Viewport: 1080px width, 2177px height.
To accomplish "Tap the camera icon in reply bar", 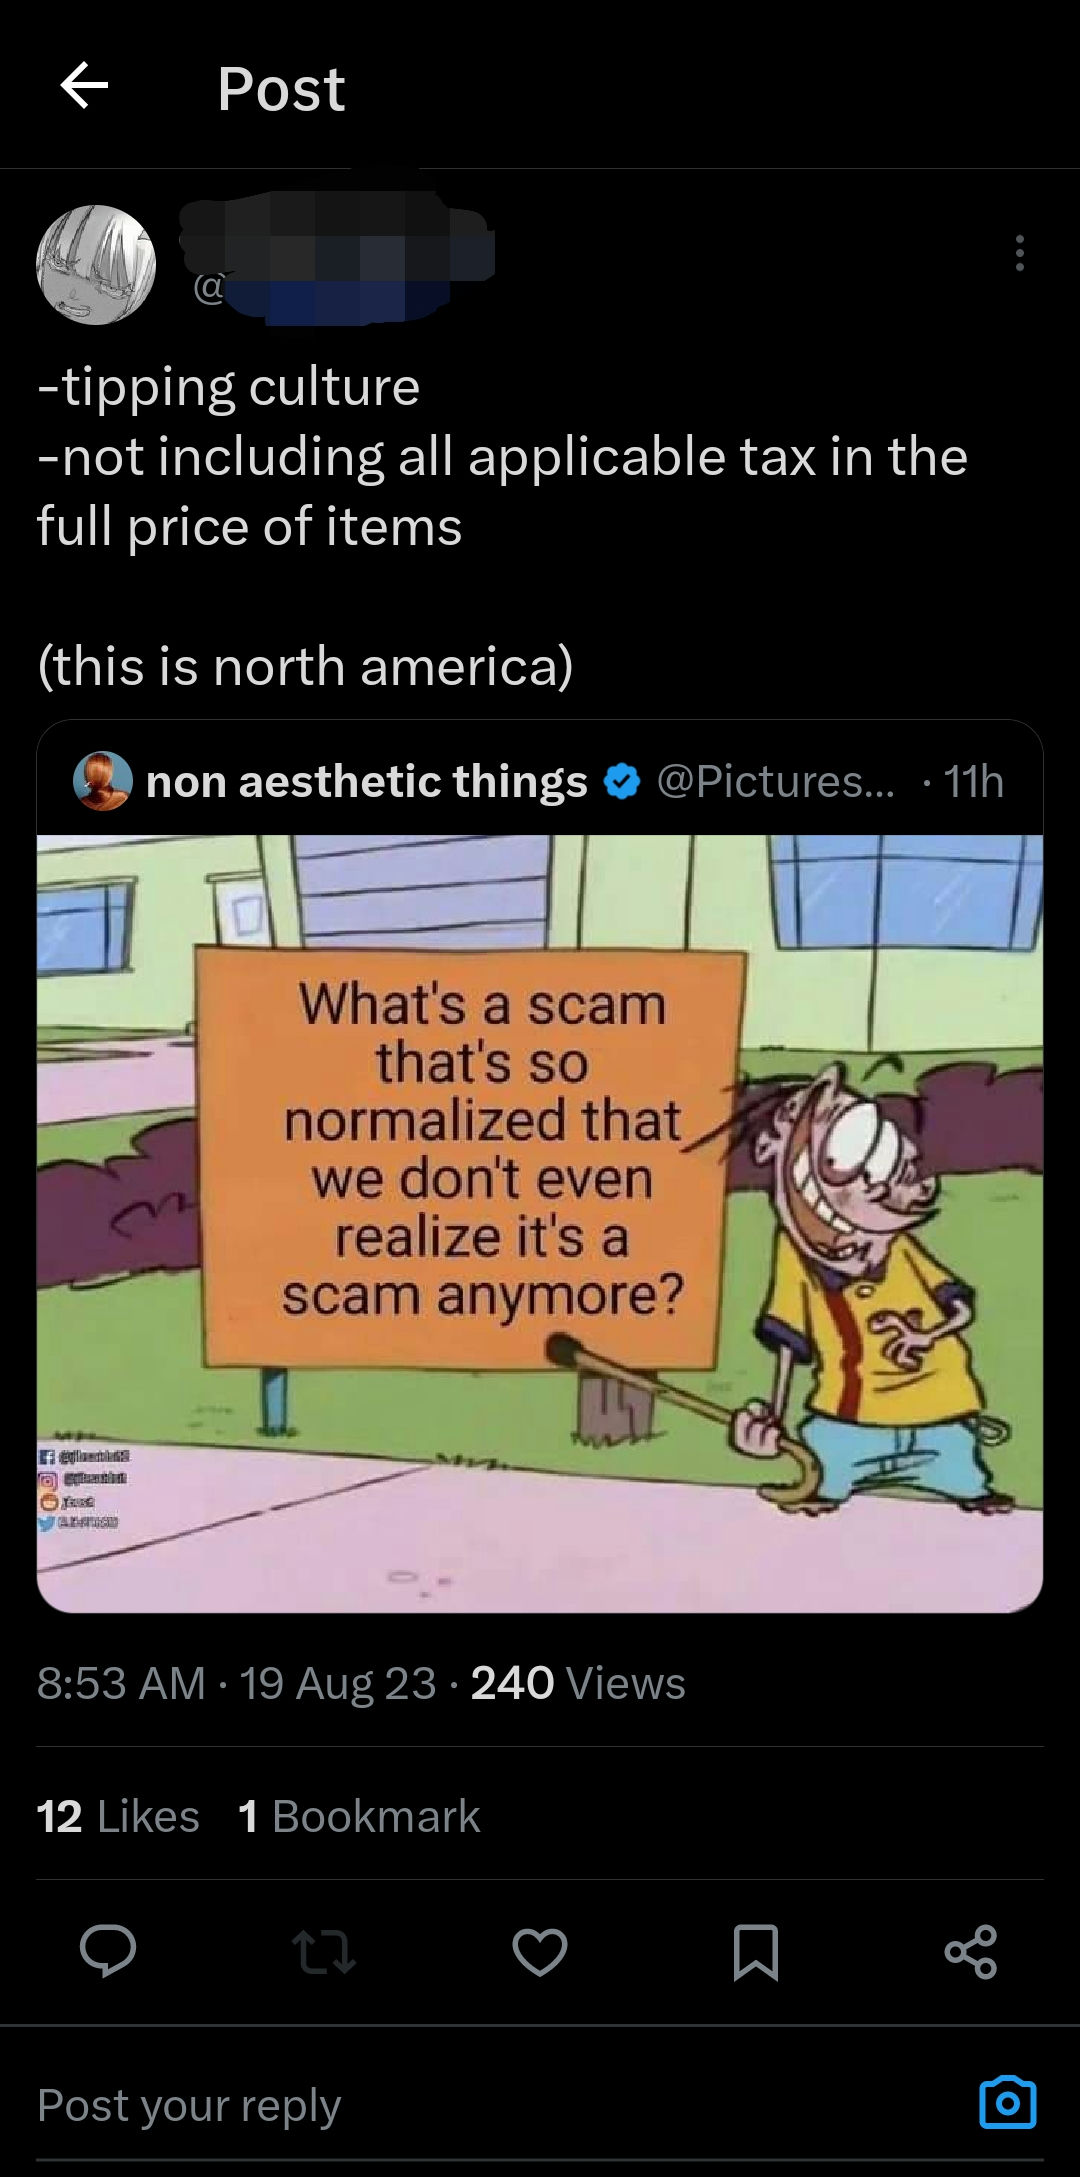I will 1007,2102.
